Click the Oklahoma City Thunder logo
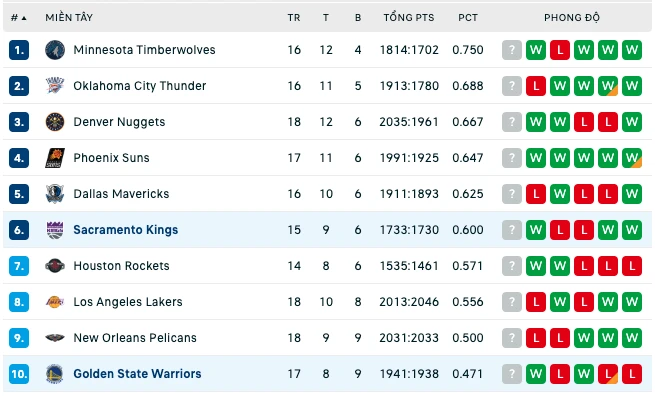 (55, 86)
